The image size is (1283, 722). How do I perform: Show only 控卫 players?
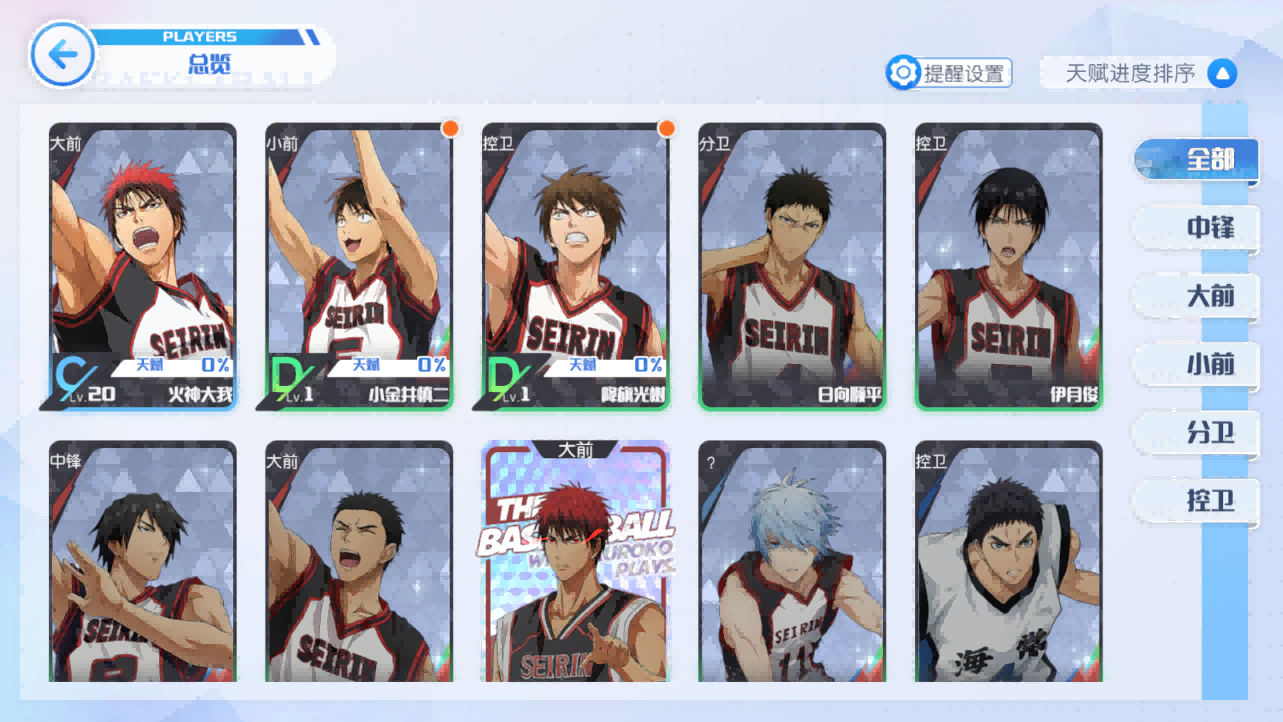[1196, 500]
